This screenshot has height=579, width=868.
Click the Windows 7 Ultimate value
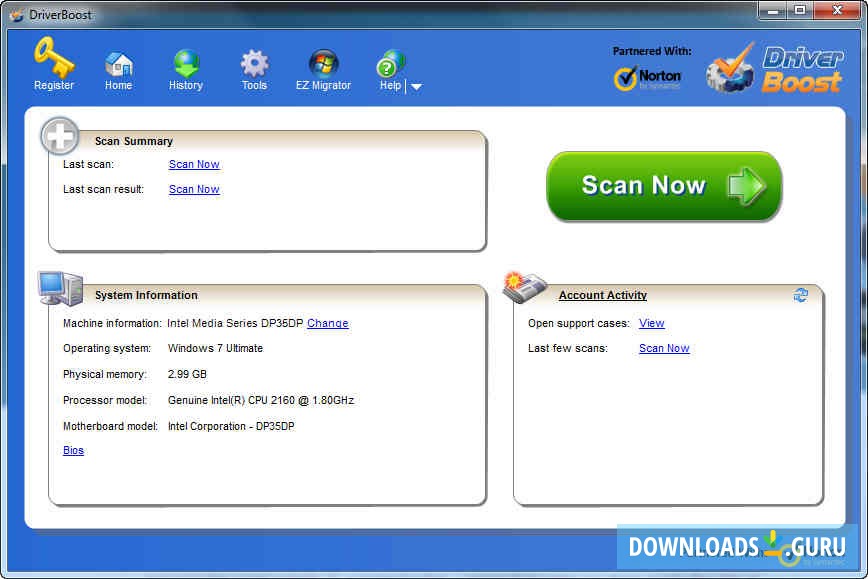click(x=215, y=348)
